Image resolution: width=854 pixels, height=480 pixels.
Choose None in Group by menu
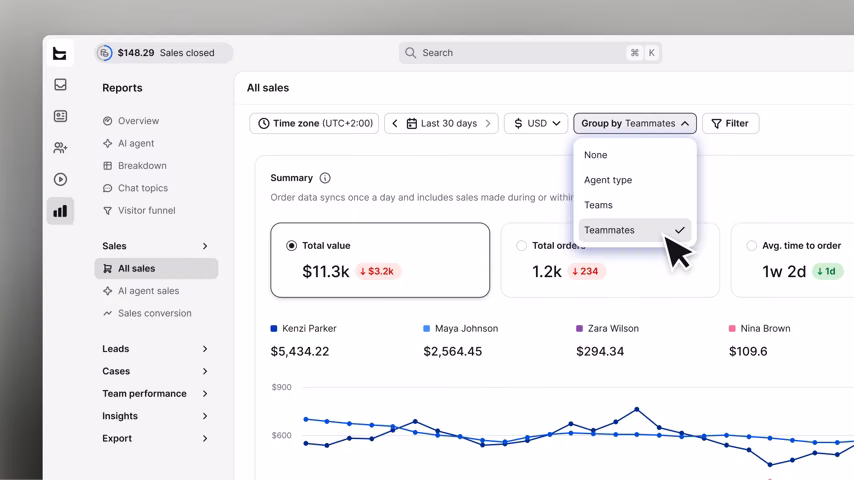(635, 155)
